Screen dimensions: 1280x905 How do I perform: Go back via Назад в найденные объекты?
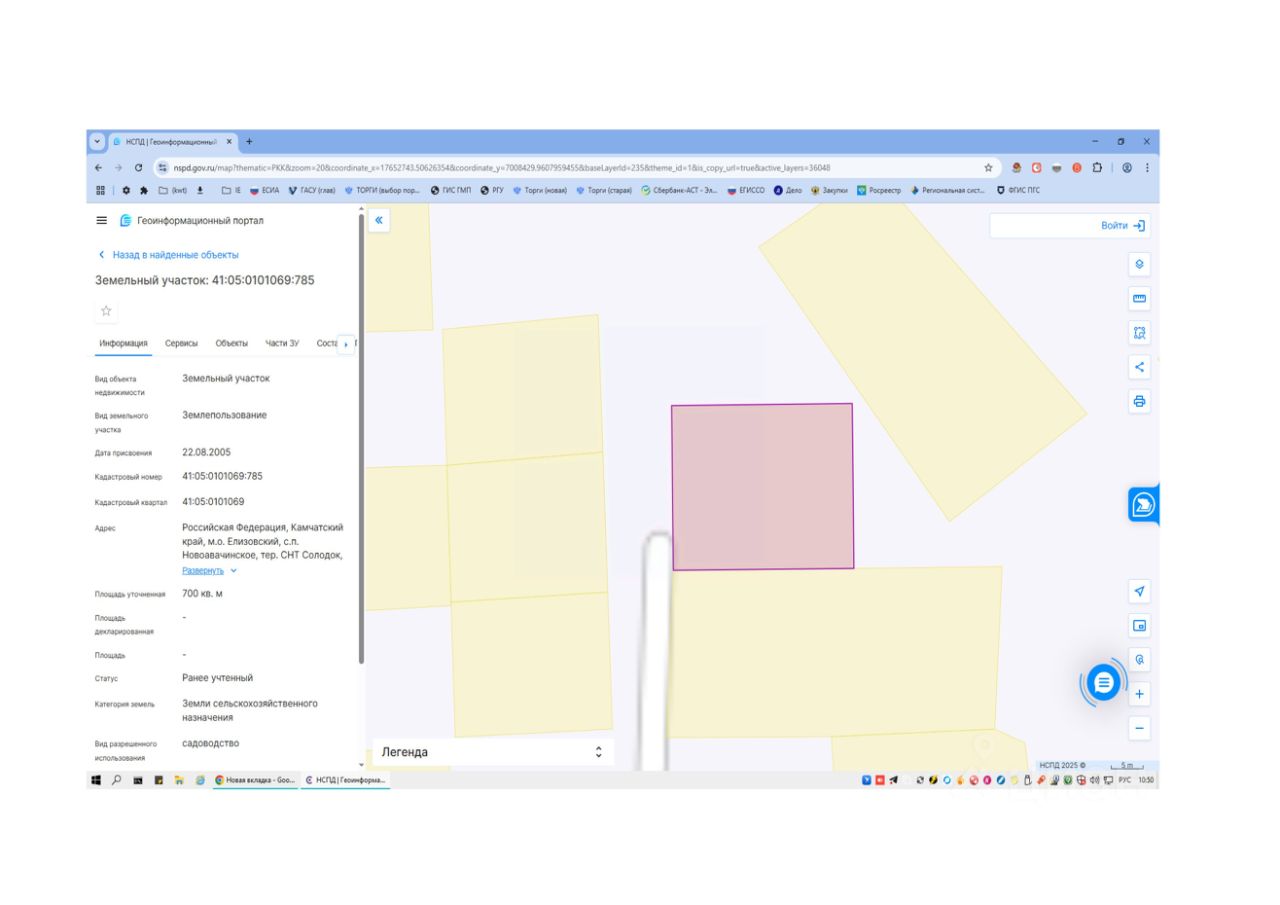pos(169,255)
